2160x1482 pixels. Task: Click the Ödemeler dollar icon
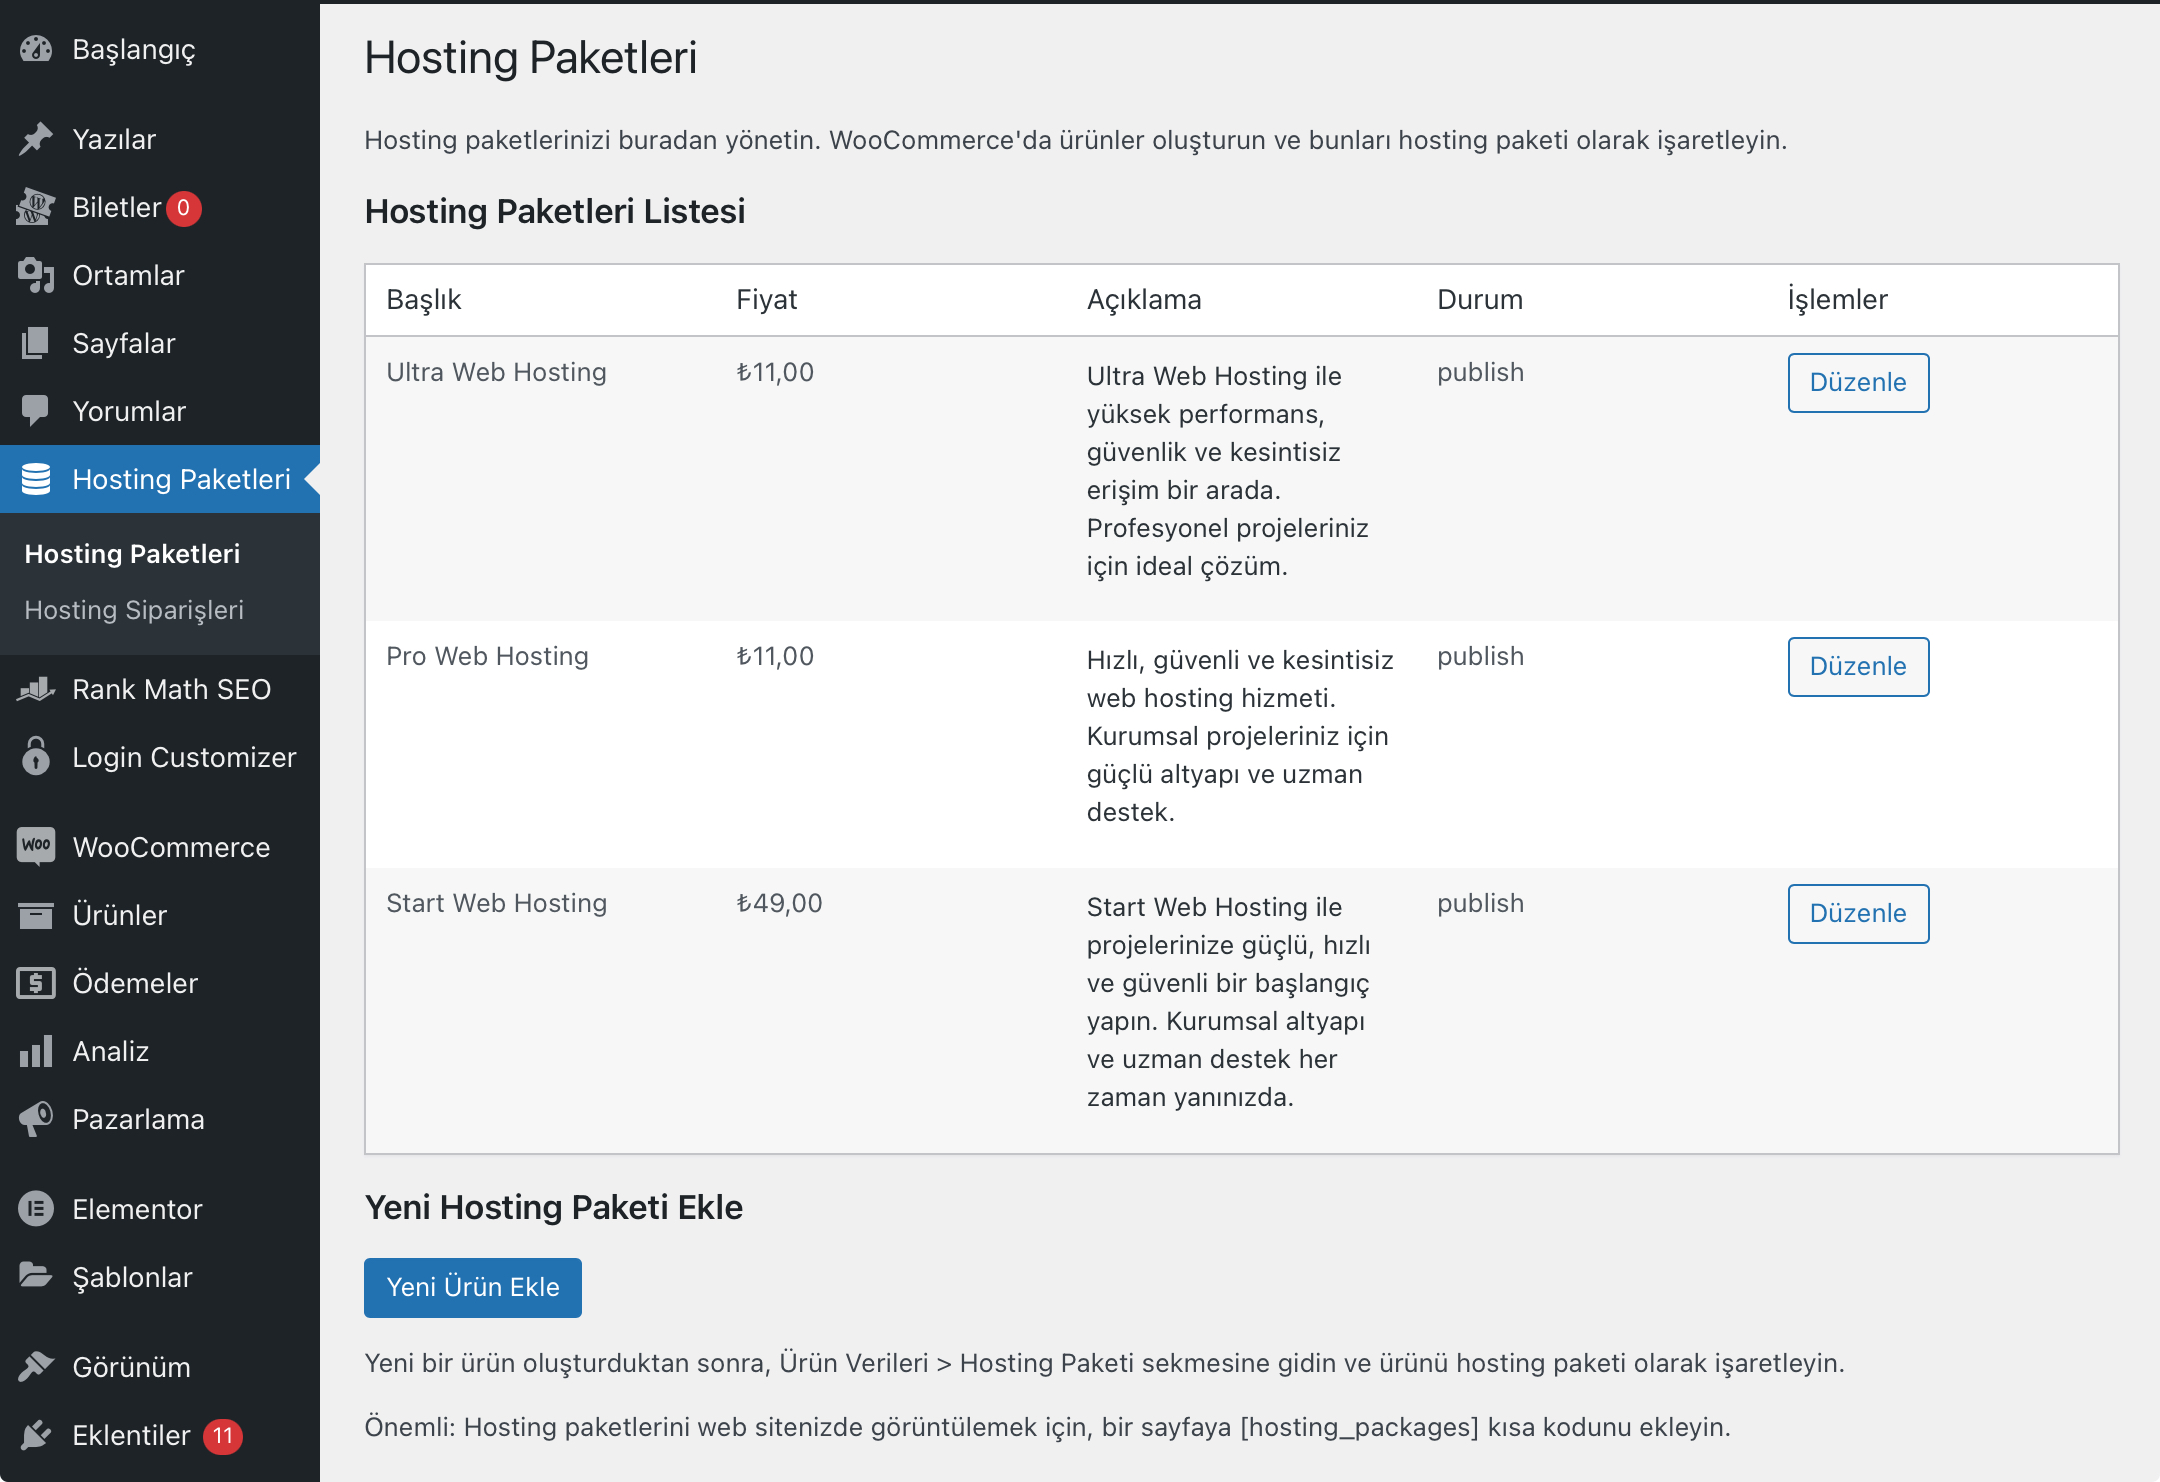coord(36,983)
